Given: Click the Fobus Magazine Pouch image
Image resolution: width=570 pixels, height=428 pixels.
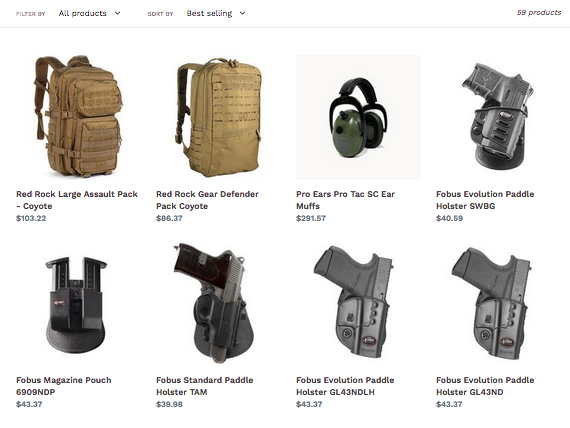Looking at the screenshot, I should pos(76,304).
